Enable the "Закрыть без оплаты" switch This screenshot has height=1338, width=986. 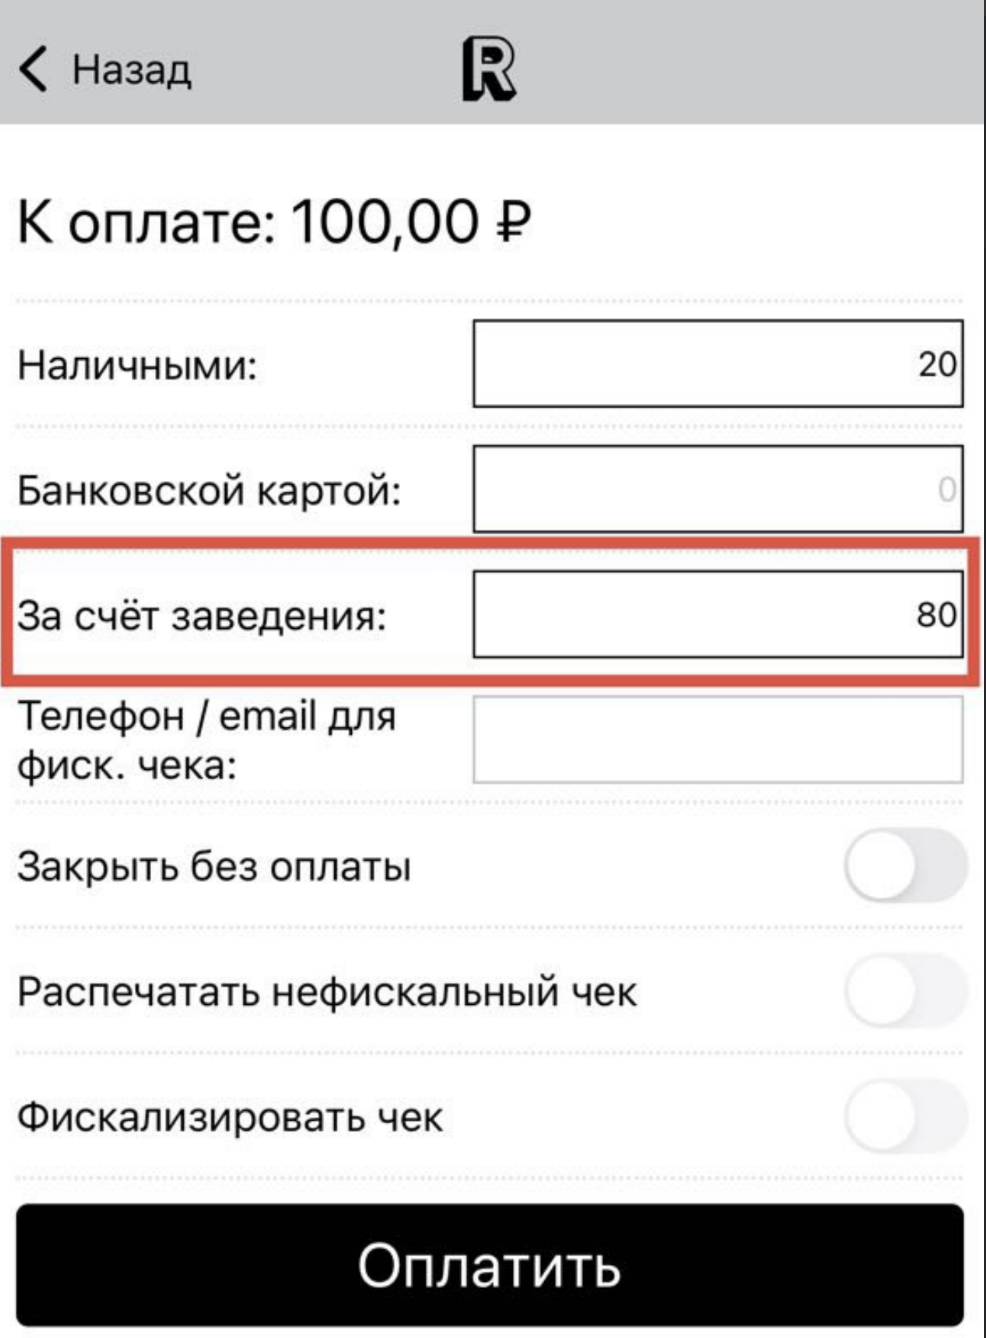click(905, 866)
